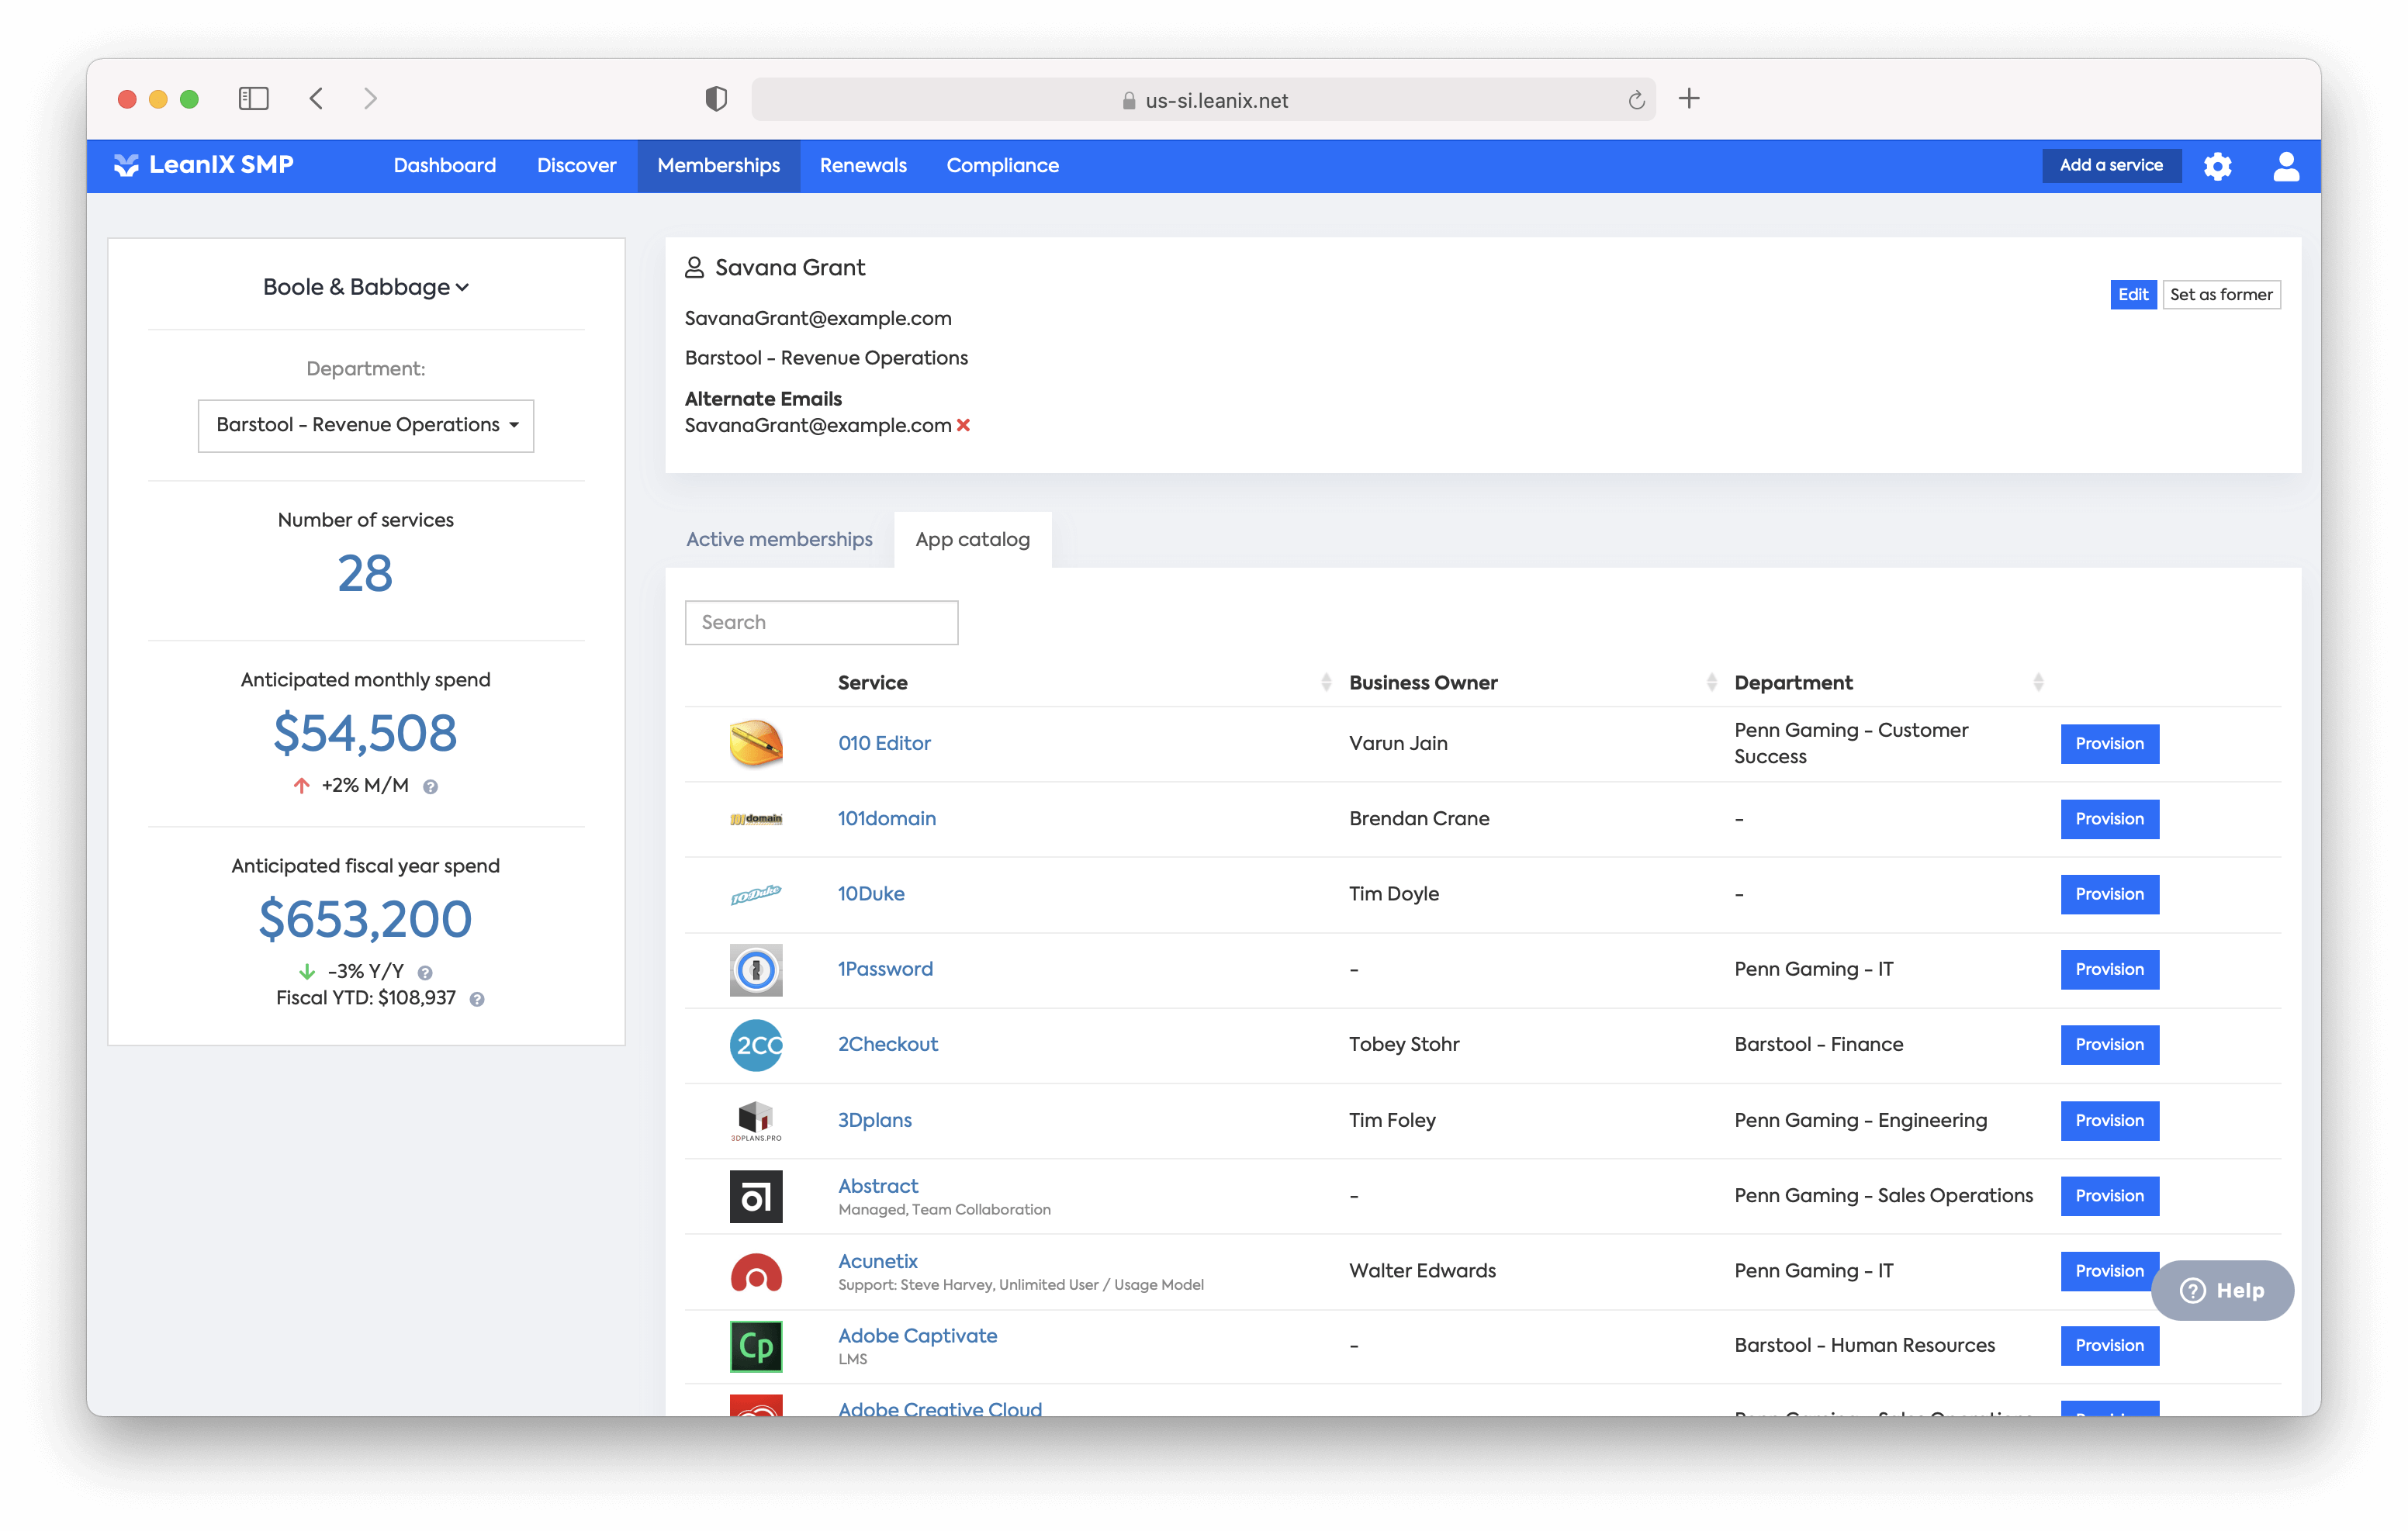
Task: Open the user profile icon
Action: (2285, 166)
